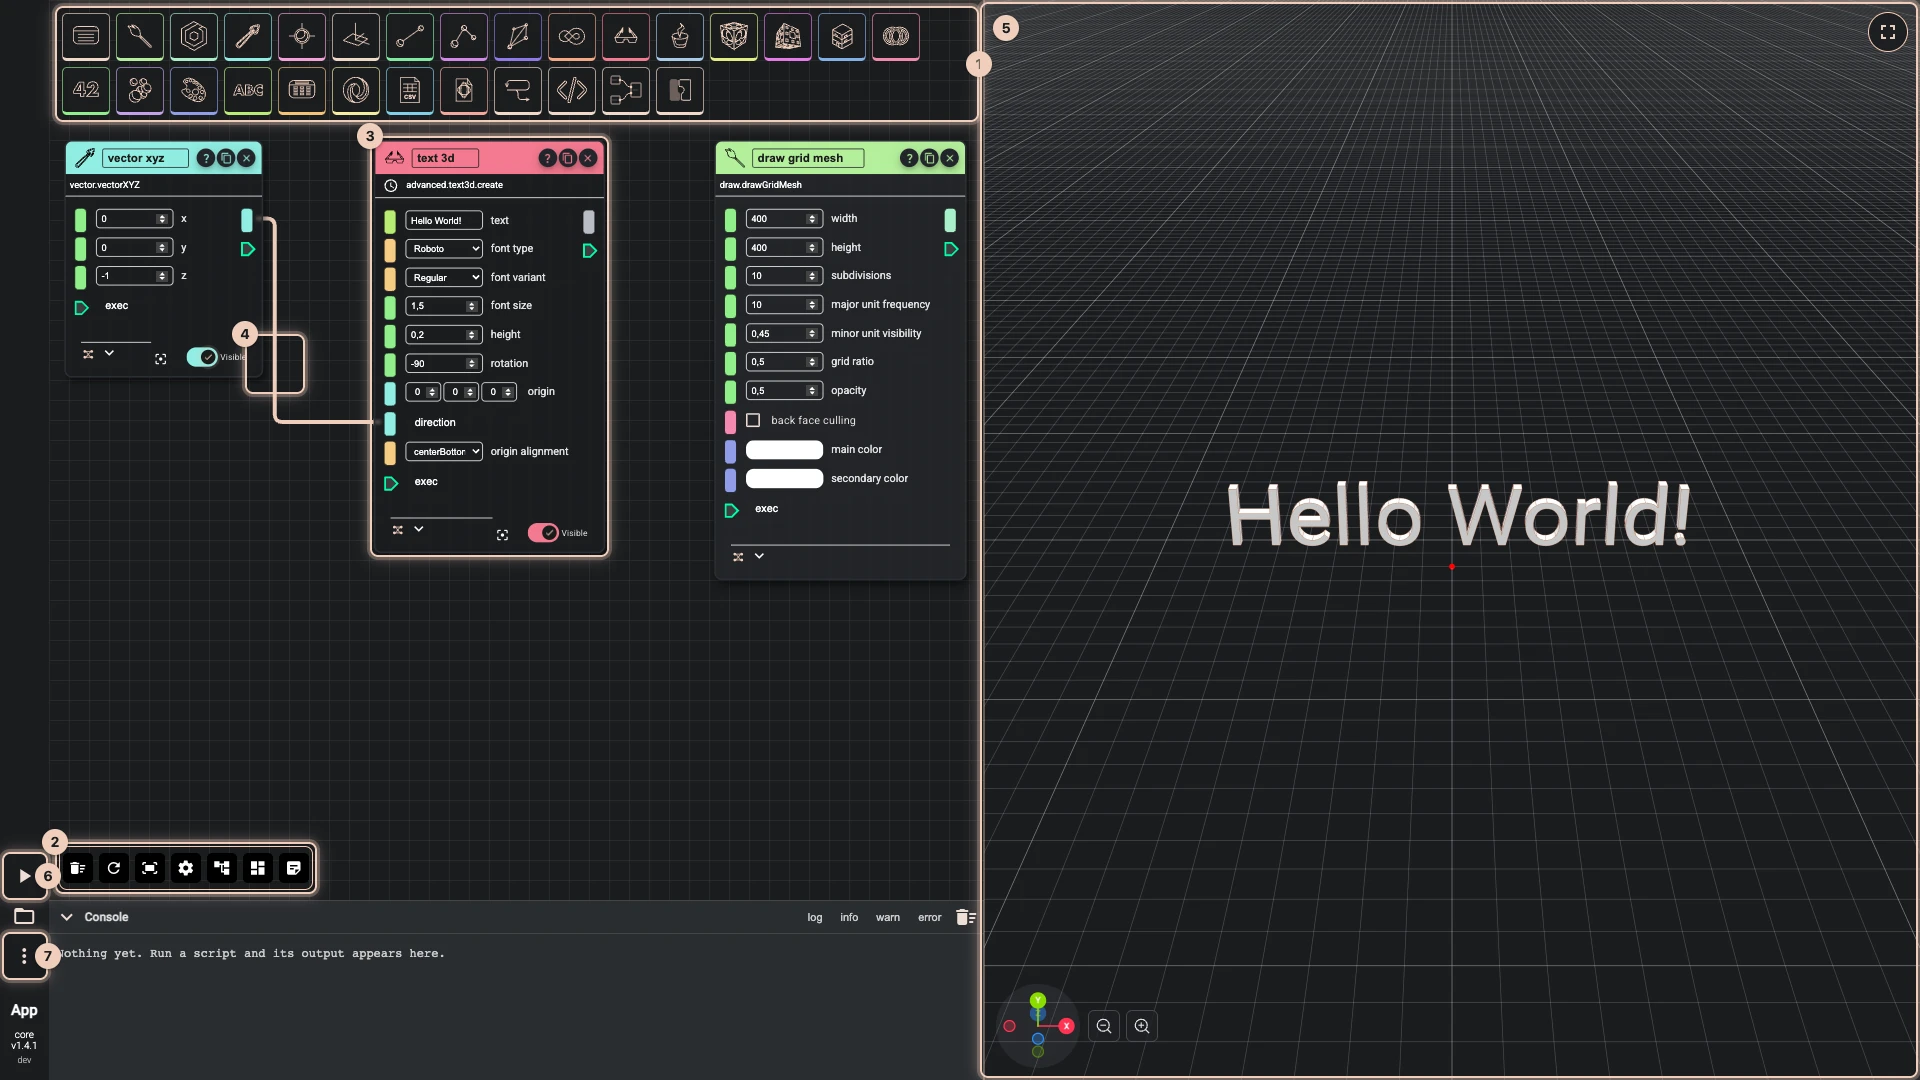This screenshot has width=1920, height=1080.
Task: Open the settings gear in bottom toolbar
Action: click(x=186, y=868)
